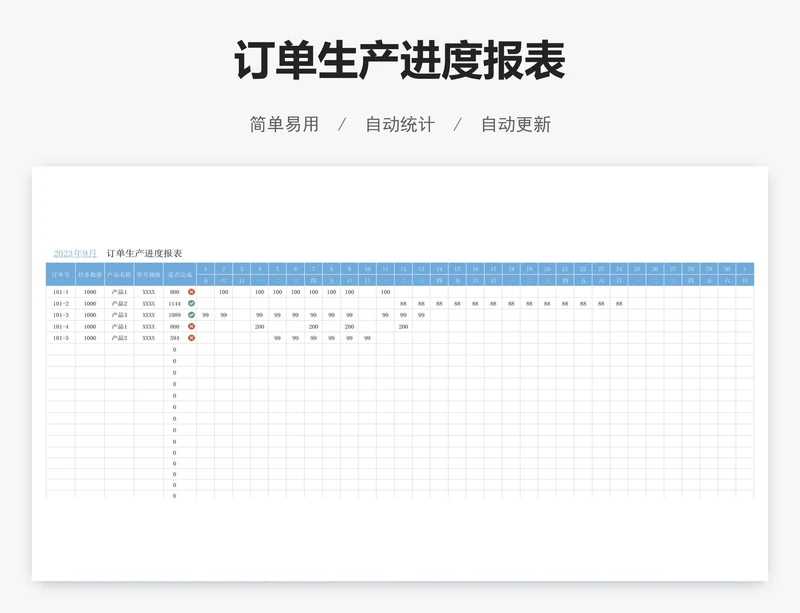Select order number cell 101-4
800x613 pixels.
(61, 327)
